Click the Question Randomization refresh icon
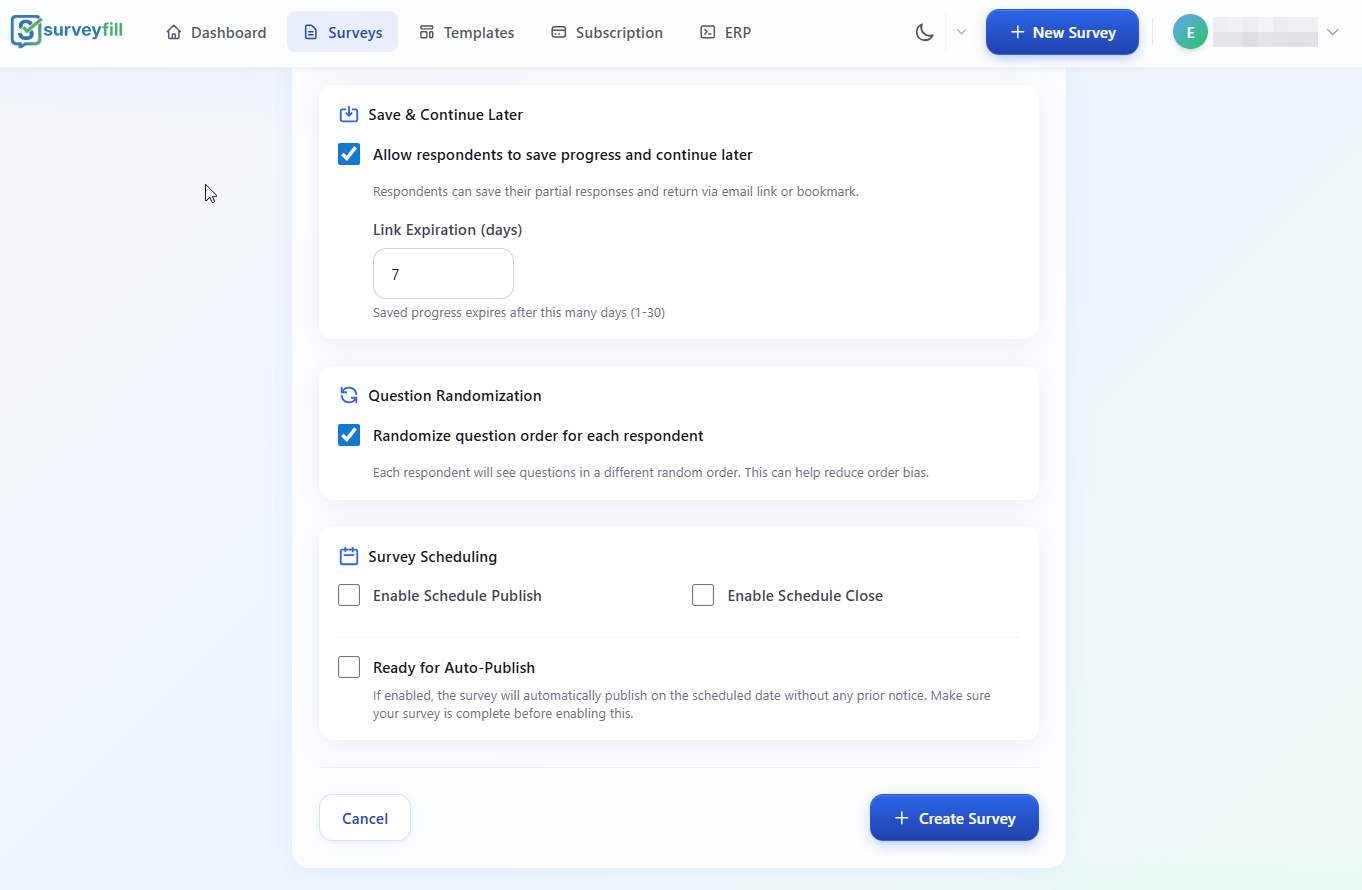 coord(348,395)
